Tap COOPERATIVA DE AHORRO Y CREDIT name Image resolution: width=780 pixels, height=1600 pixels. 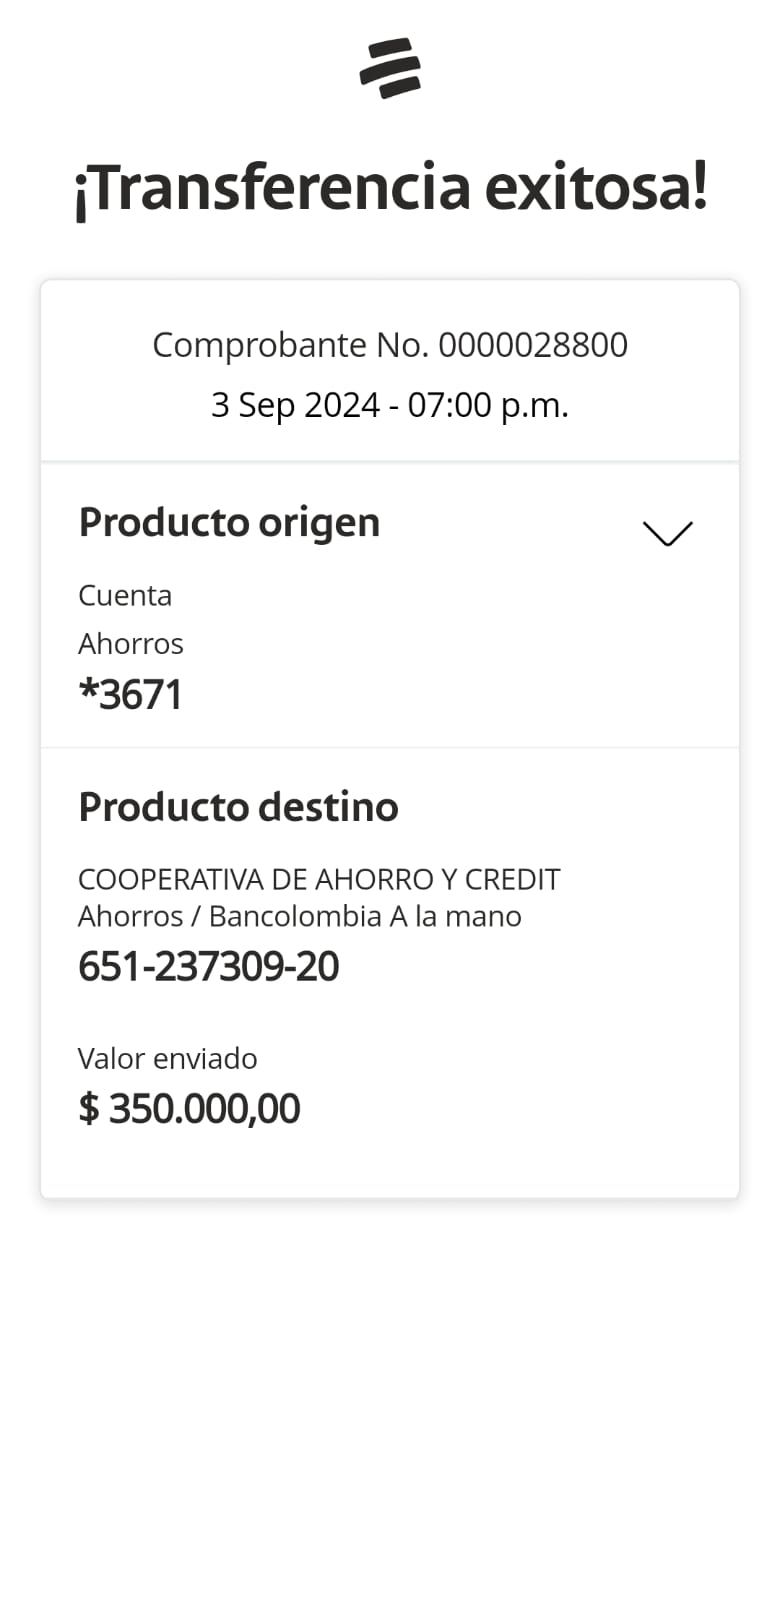pyautogui.click(x=319, y=880)
